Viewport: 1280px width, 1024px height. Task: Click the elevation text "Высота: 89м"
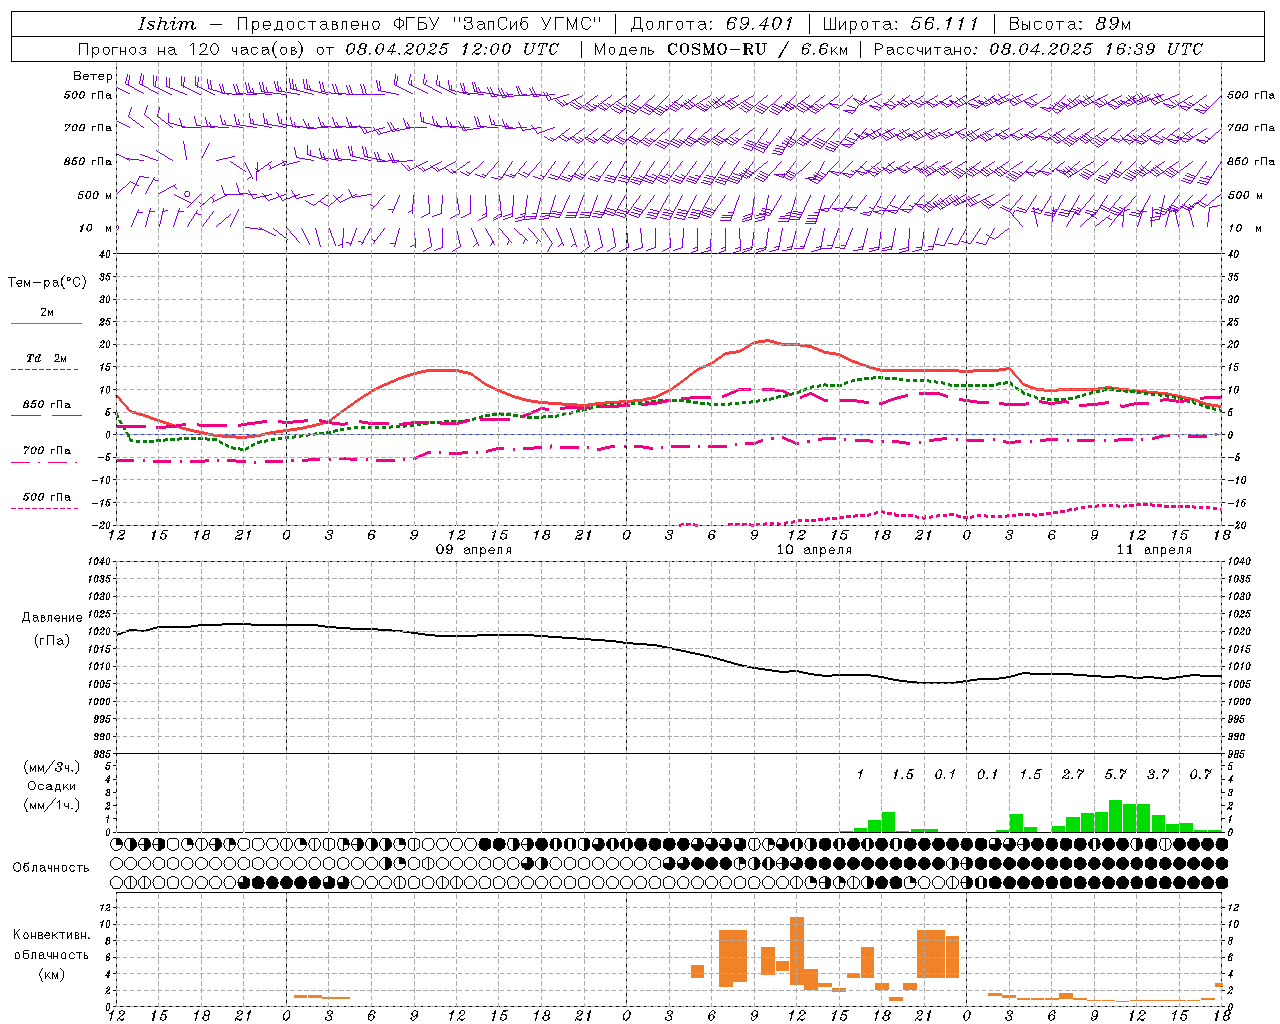[1070, 24]
